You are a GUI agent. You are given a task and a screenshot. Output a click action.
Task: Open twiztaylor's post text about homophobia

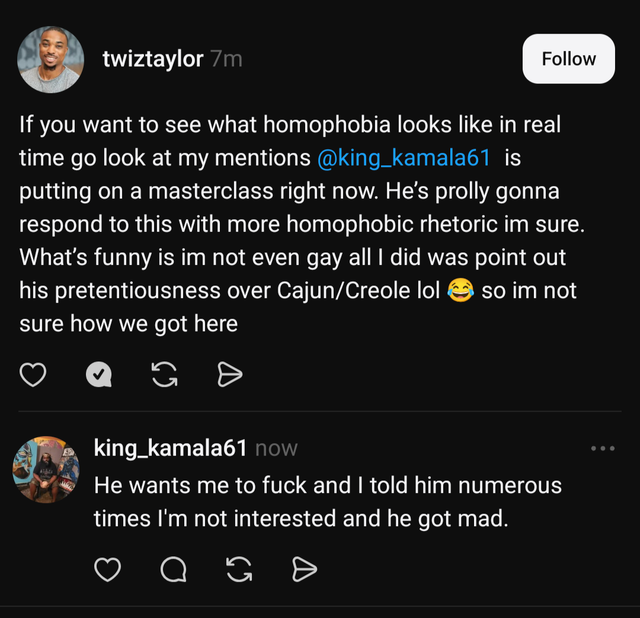[300, 224]
